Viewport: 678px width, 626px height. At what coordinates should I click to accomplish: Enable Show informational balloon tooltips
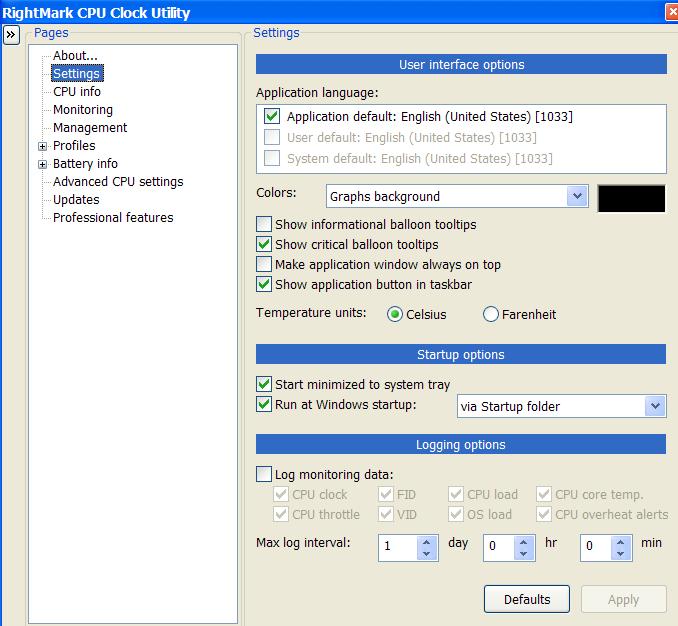(x=264, y=224)
